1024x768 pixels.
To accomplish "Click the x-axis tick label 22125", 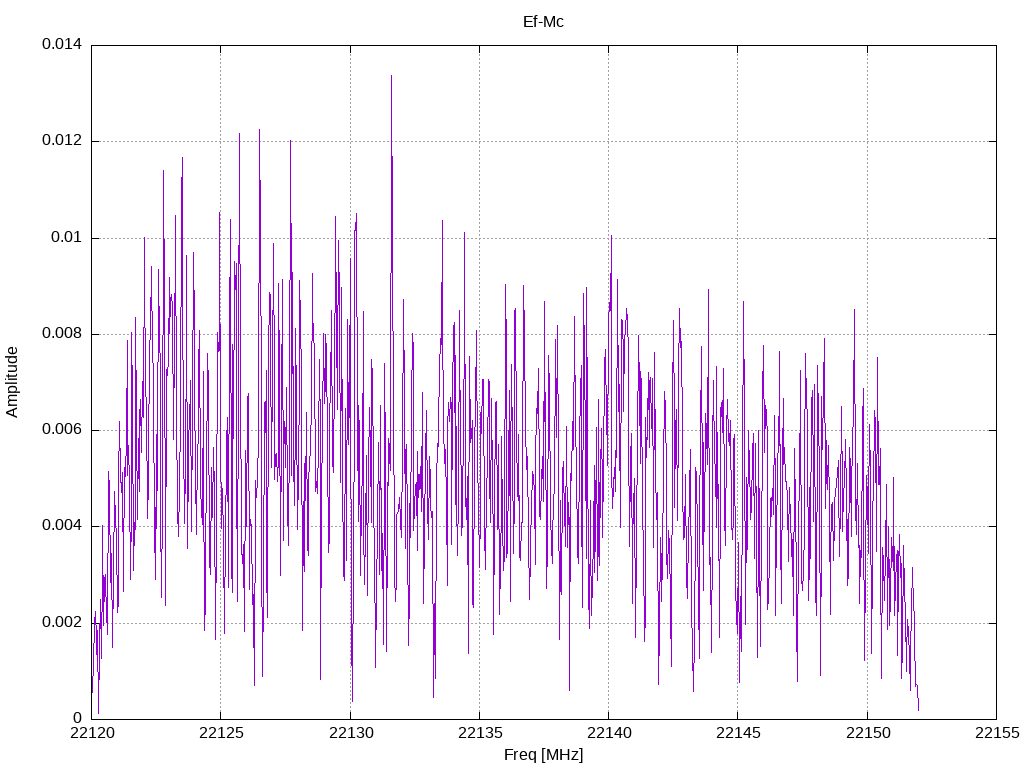I will pyautogui.click(x=221, y=733).
